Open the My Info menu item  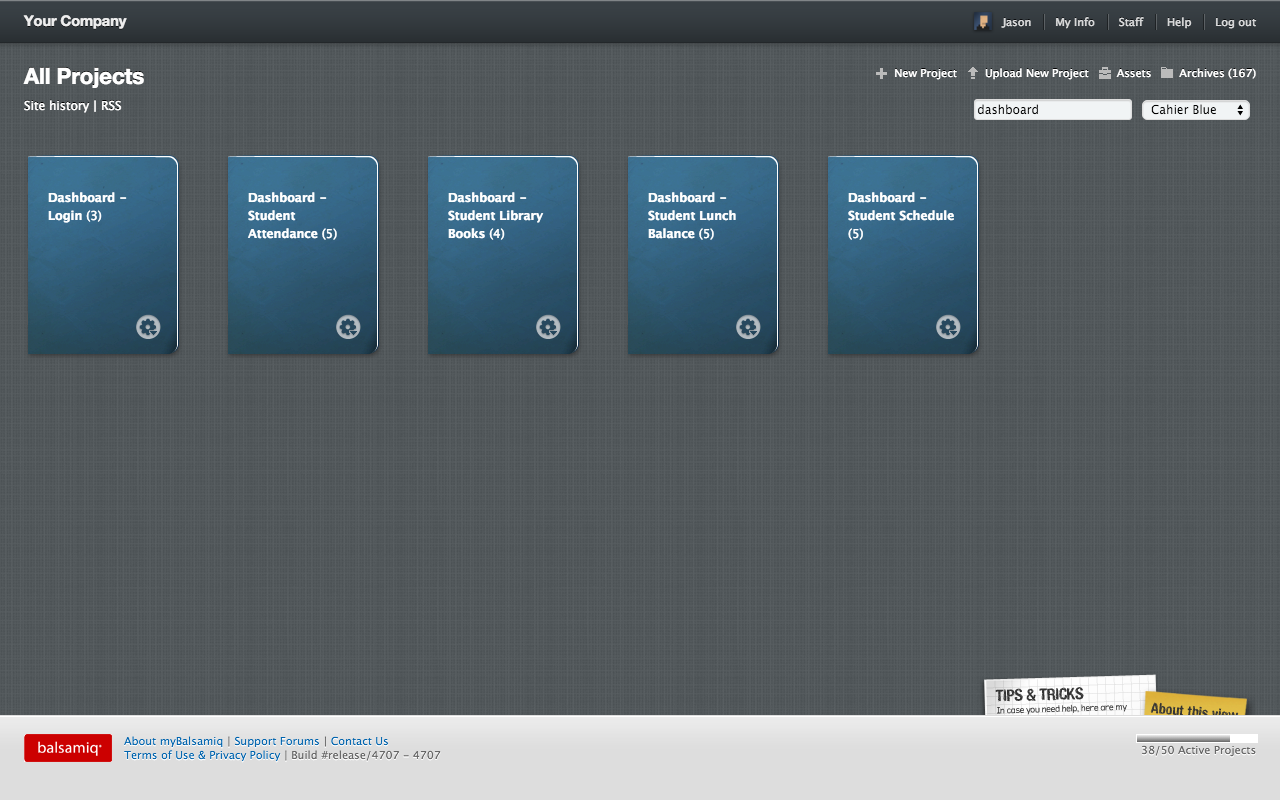click(1074, 21)
